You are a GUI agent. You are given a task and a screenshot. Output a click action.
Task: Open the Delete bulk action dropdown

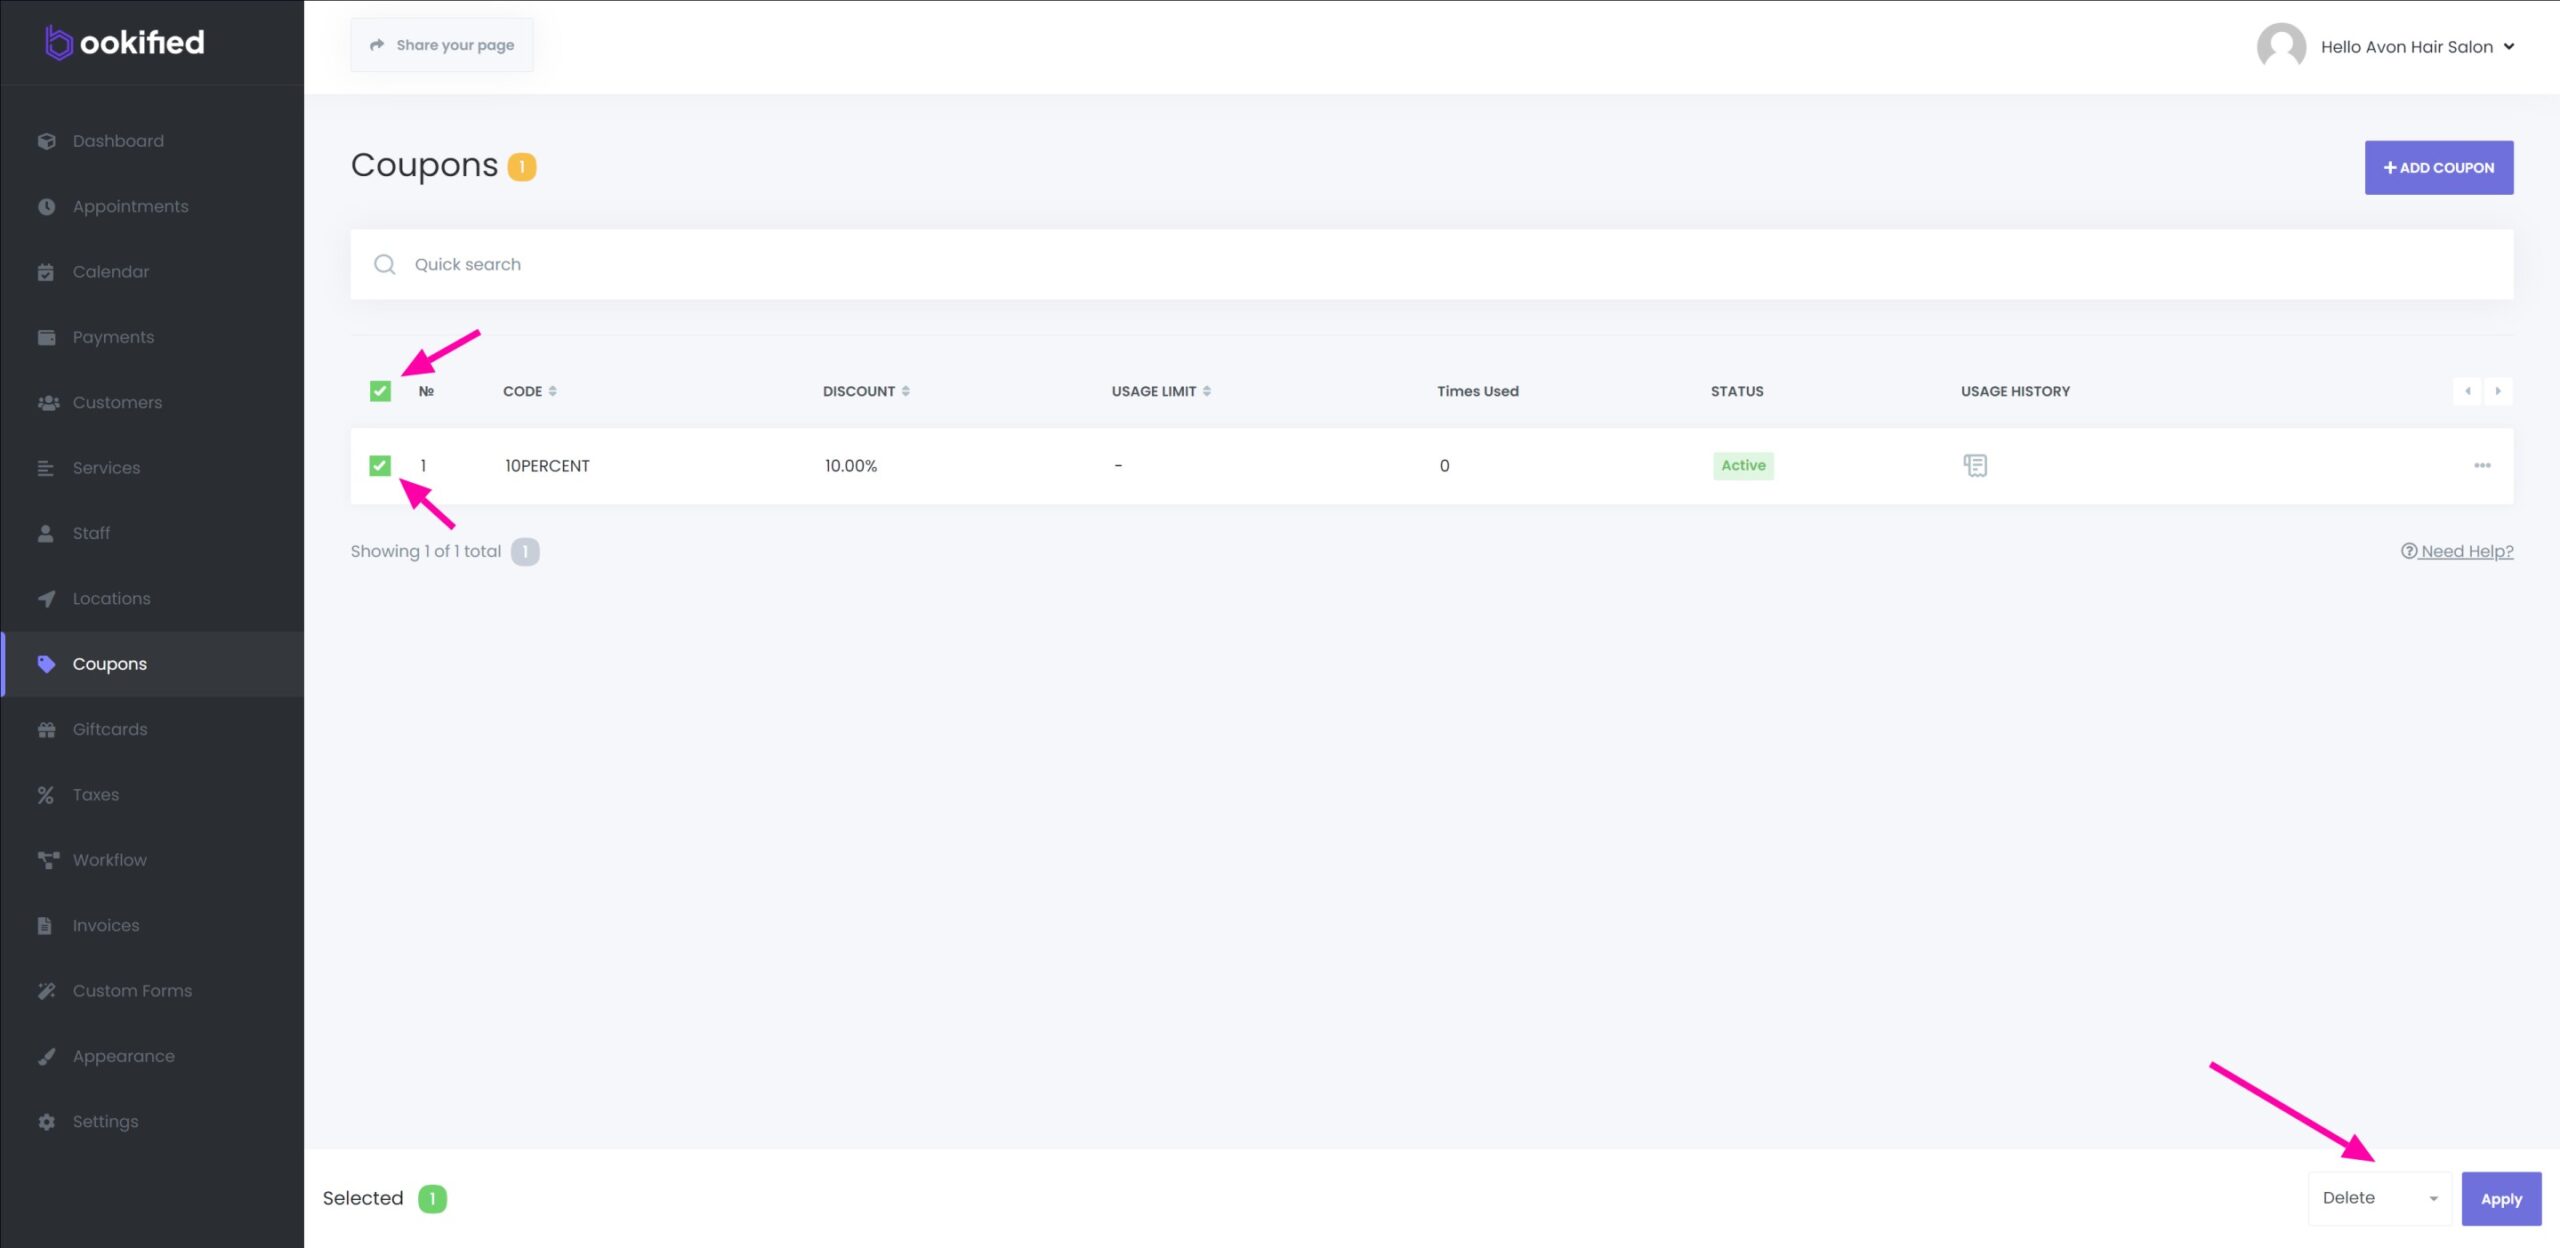pyautogui.click(x=2378, y=1198)
